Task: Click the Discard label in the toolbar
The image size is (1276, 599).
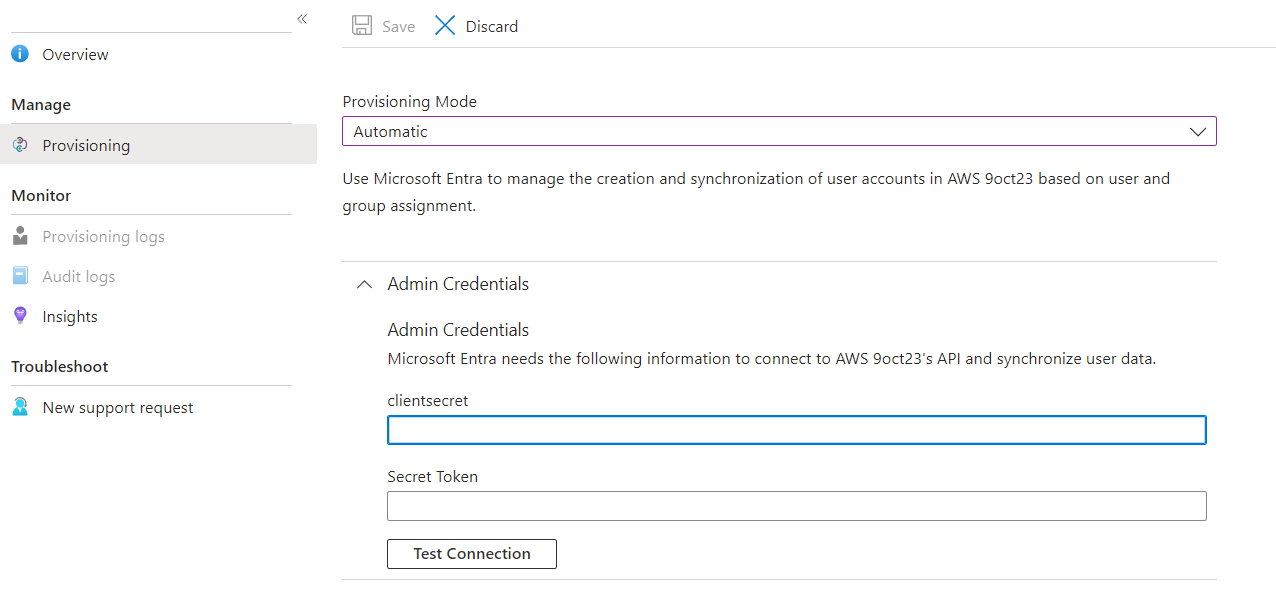Action: 492,27
